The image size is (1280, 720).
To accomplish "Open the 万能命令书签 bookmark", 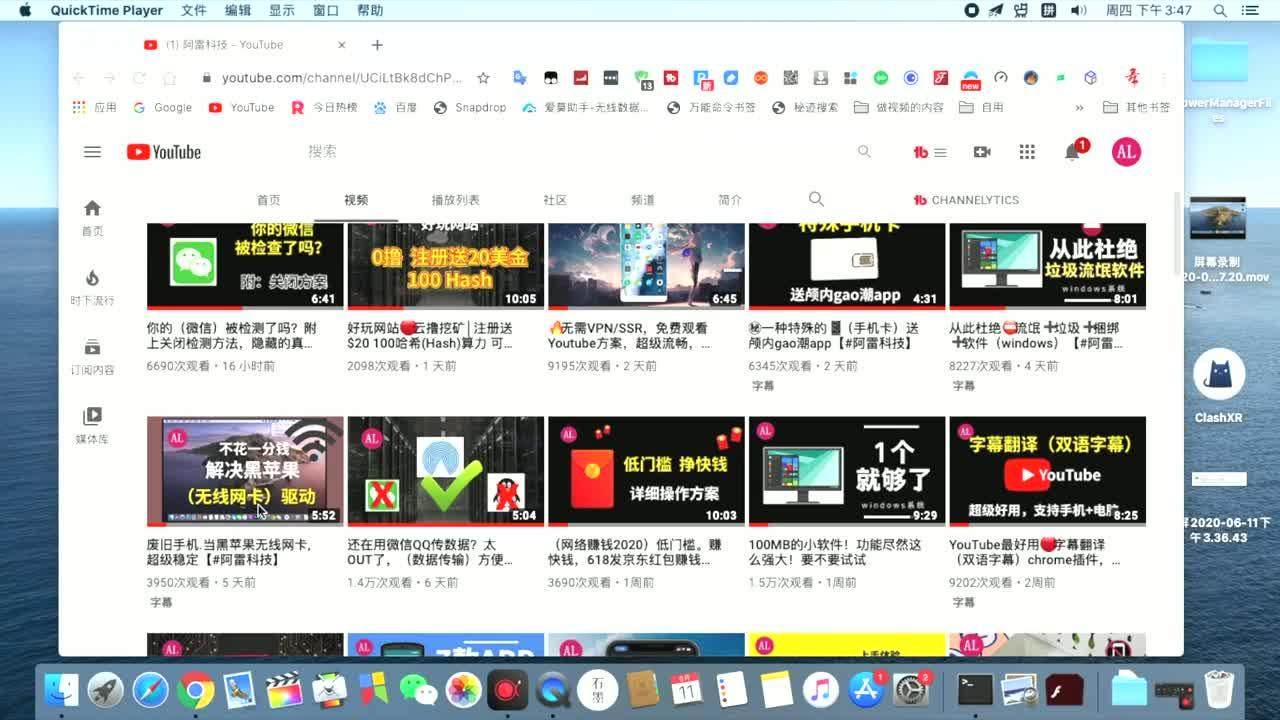I will [711, 107].
